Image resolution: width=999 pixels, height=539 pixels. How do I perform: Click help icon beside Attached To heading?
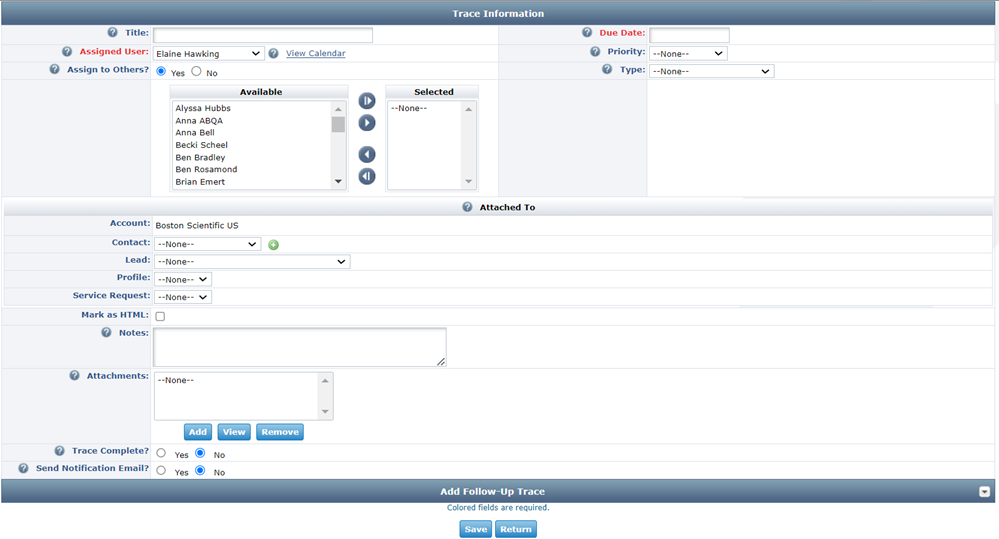point(467,207)
